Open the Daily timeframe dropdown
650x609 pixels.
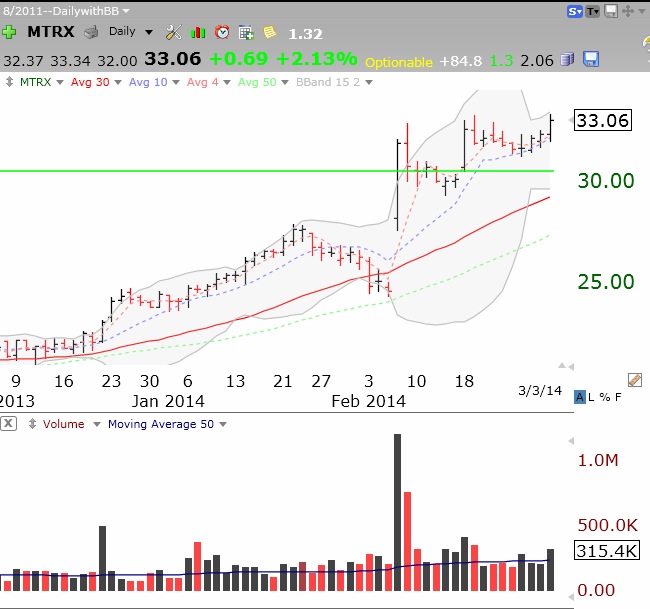pyautogui.click(x=149, y=32)
